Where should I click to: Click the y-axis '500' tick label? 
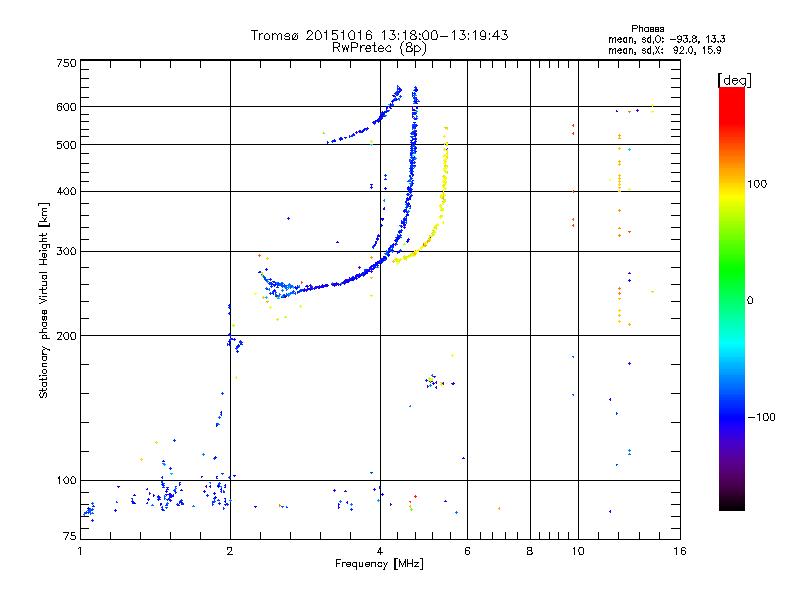click(67, 145)
